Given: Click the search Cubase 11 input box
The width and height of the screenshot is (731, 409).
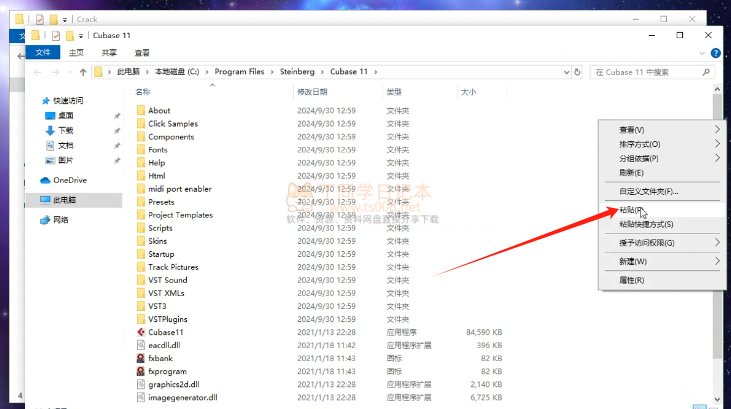Looking at the screenshot, I should coord(650,72).
